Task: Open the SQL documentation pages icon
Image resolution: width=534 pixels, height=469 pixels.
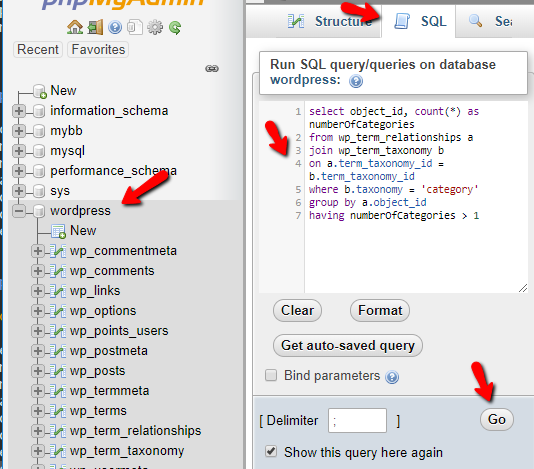Action: [x=135, y=27]
